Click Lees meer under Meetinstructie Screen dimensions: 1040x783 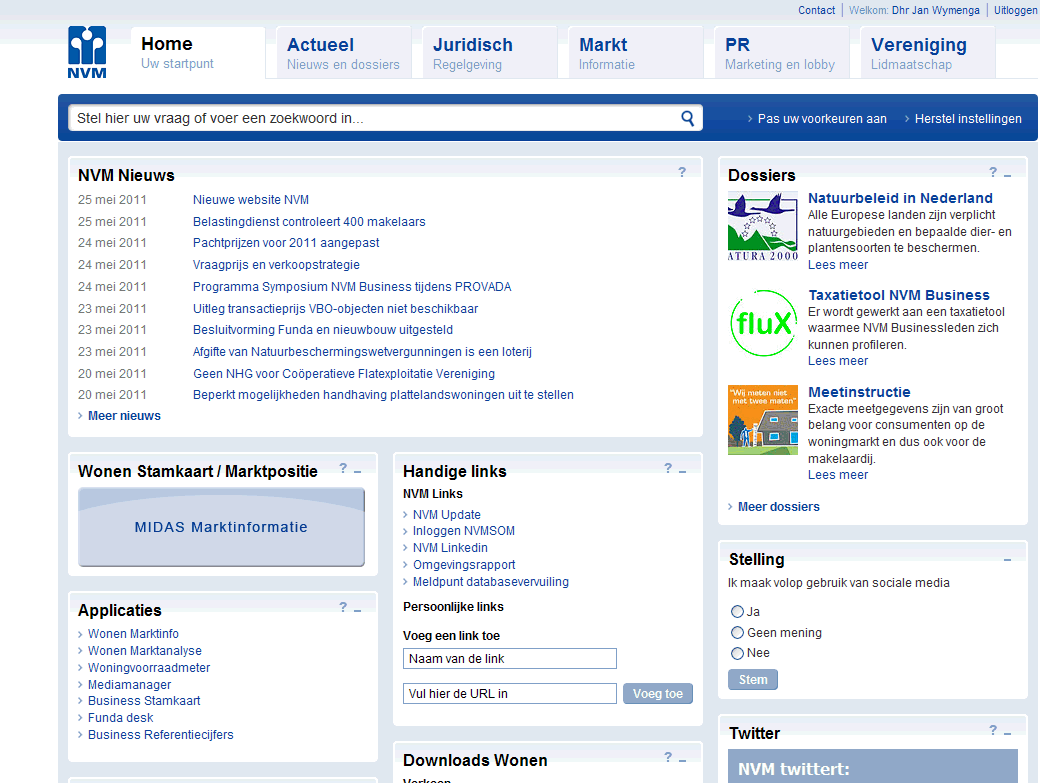point(838,475)
